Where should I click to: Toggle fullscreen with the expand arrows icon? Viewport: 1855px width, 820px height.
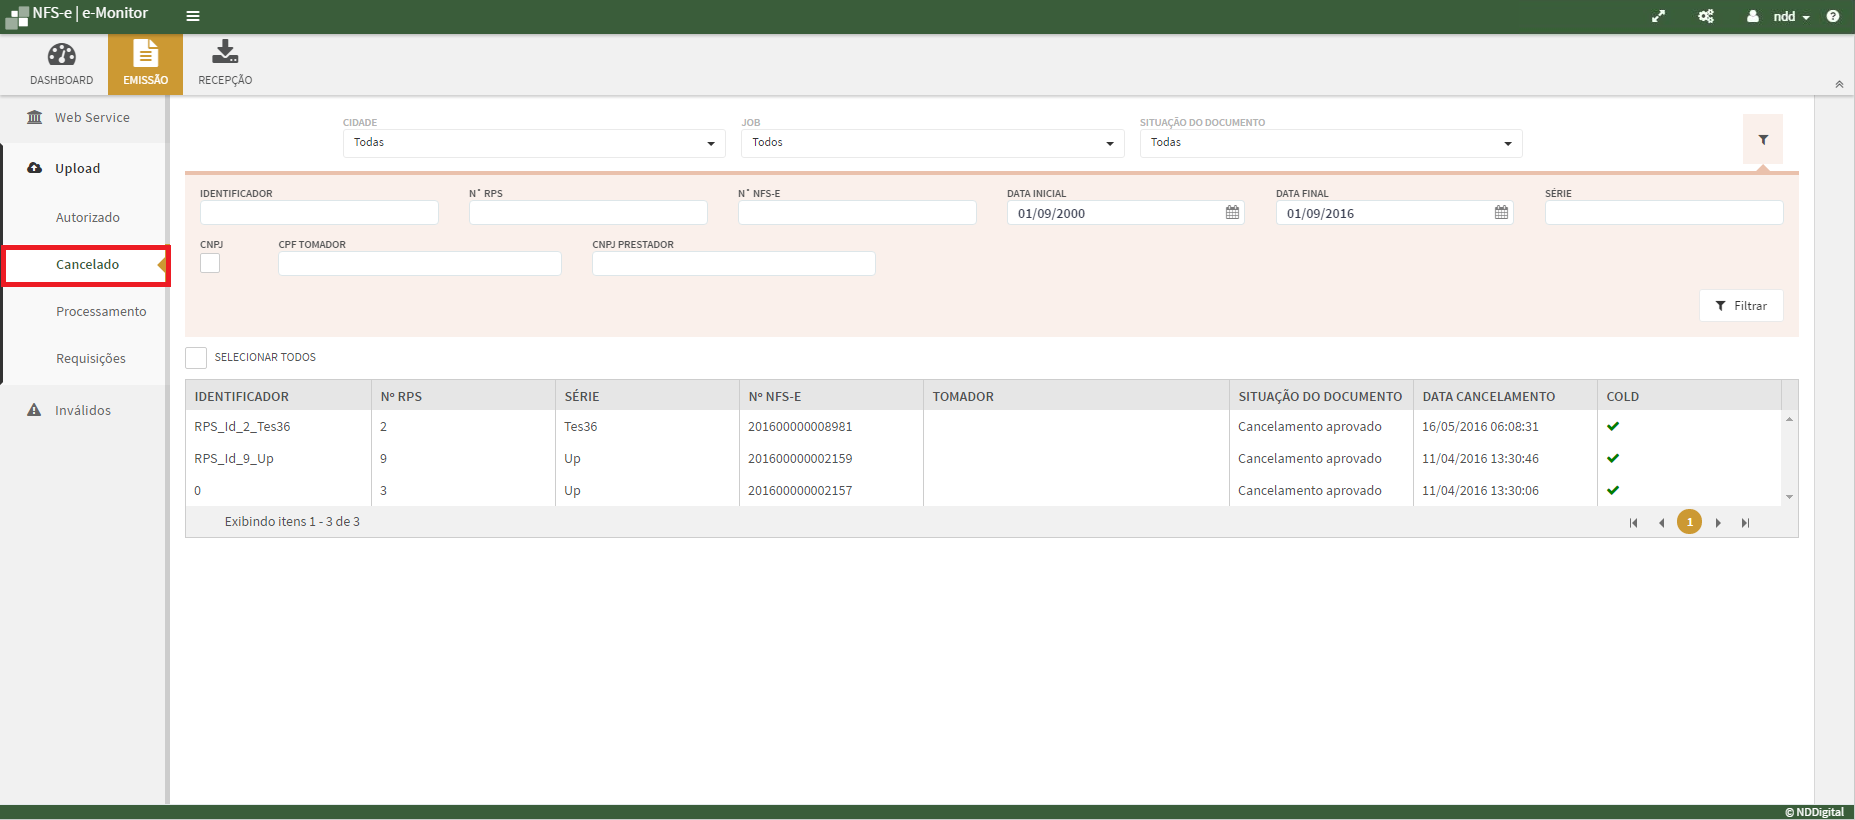click(x=1658, y=16)
